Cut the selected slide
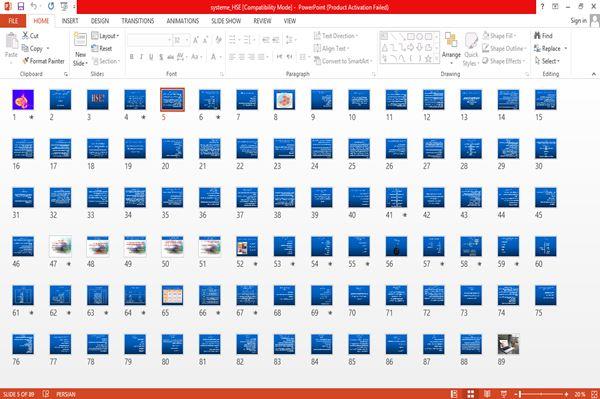This screenshot has width=600, height=399. 30,36
